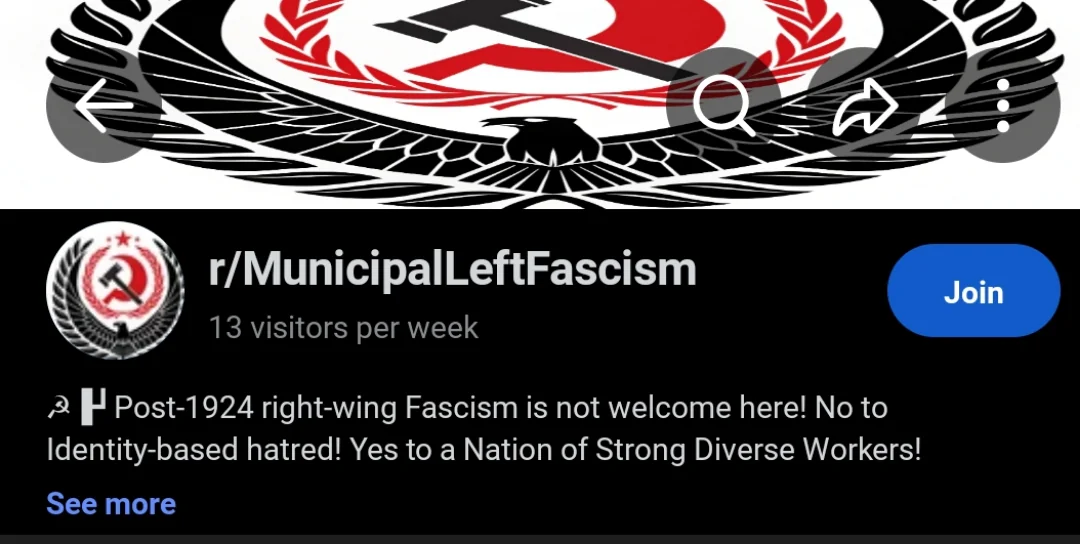Join the r/MunicipalLeftFascism community

click(x=973, y=291)
